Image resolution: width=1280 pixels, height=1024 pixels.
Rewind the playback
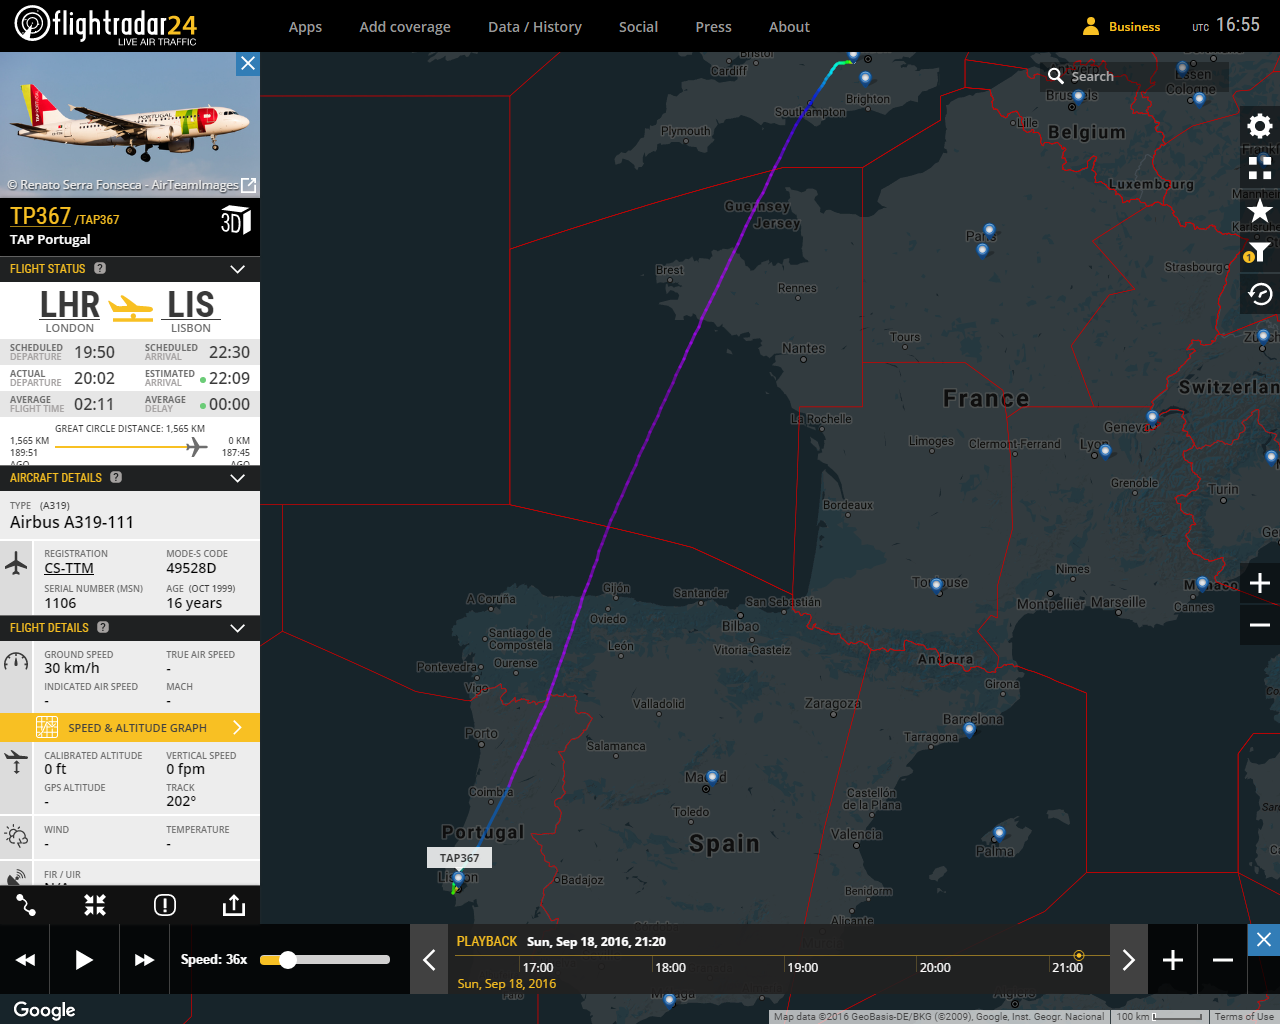pyautogui.click(x=26, y=959)
